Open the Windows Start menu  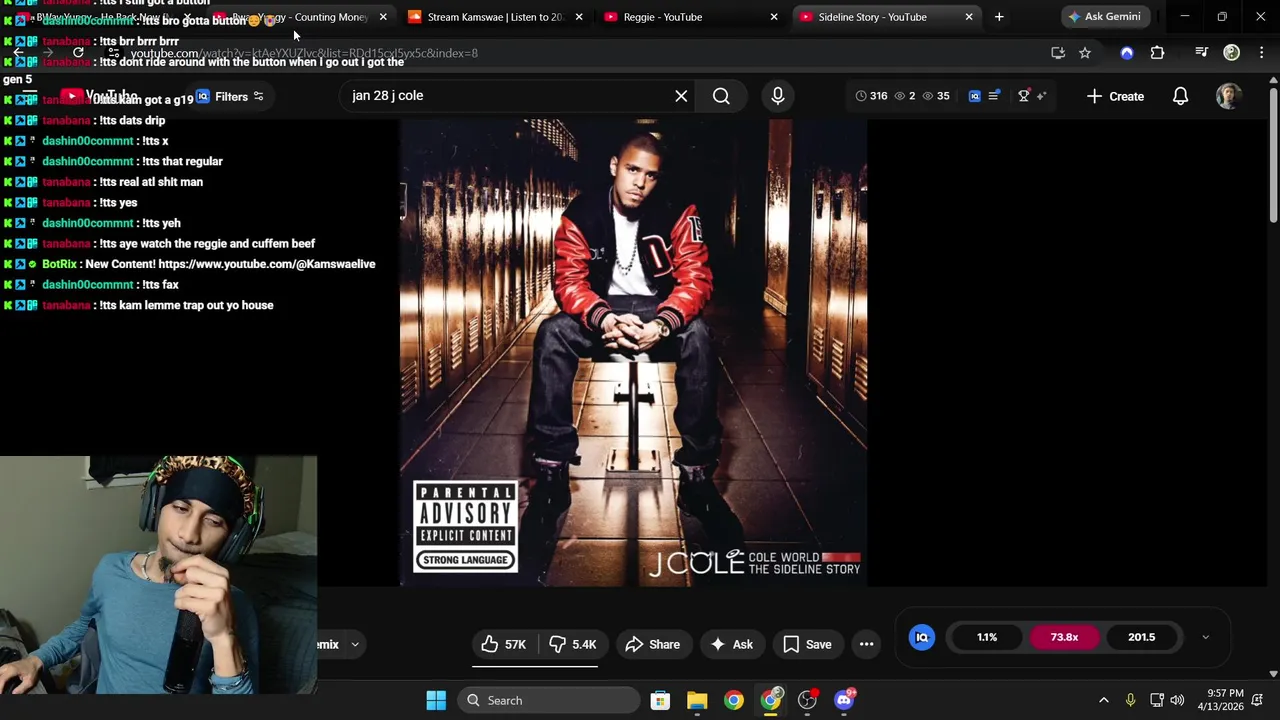tap(436, 700)
